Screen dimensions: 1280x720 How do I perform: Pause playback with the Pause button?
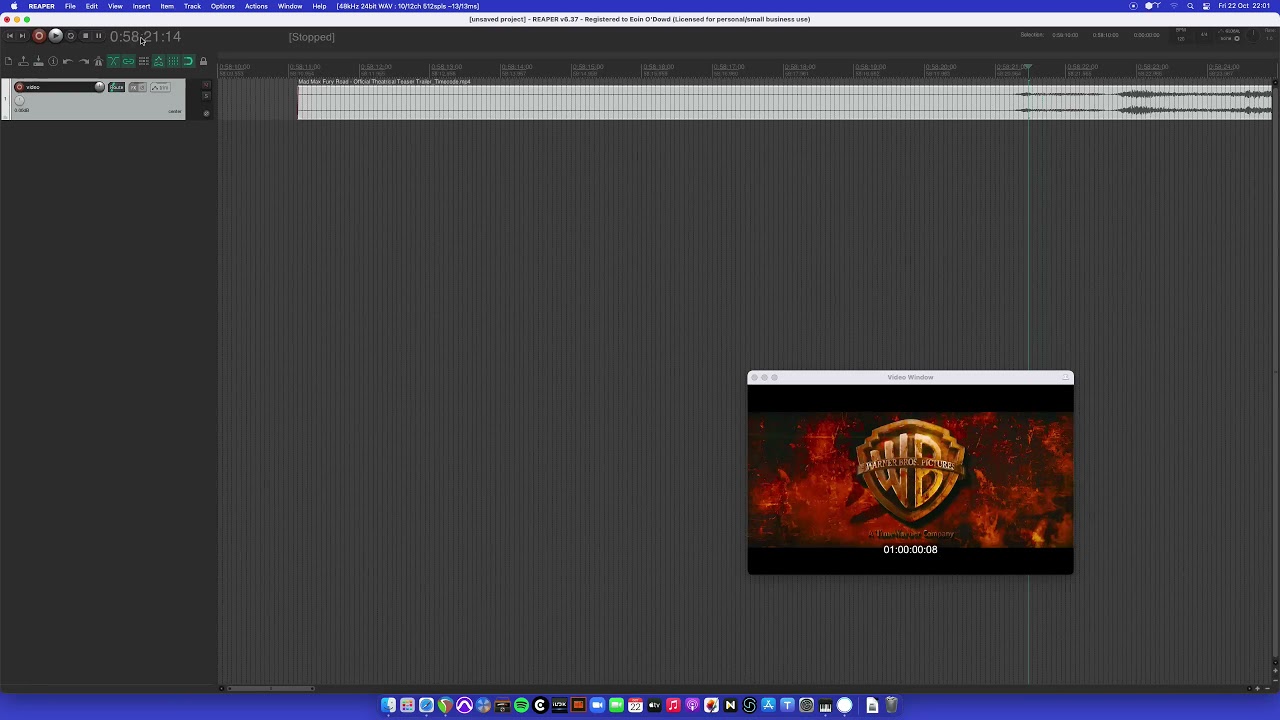(x=98, y=36)
